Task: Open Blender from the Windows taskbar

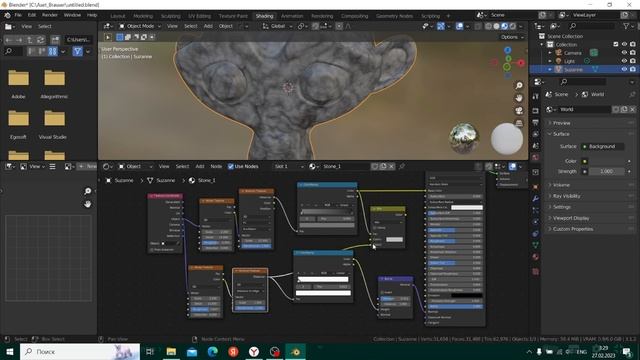Action: pyautogui.click(x=296, y=351)
